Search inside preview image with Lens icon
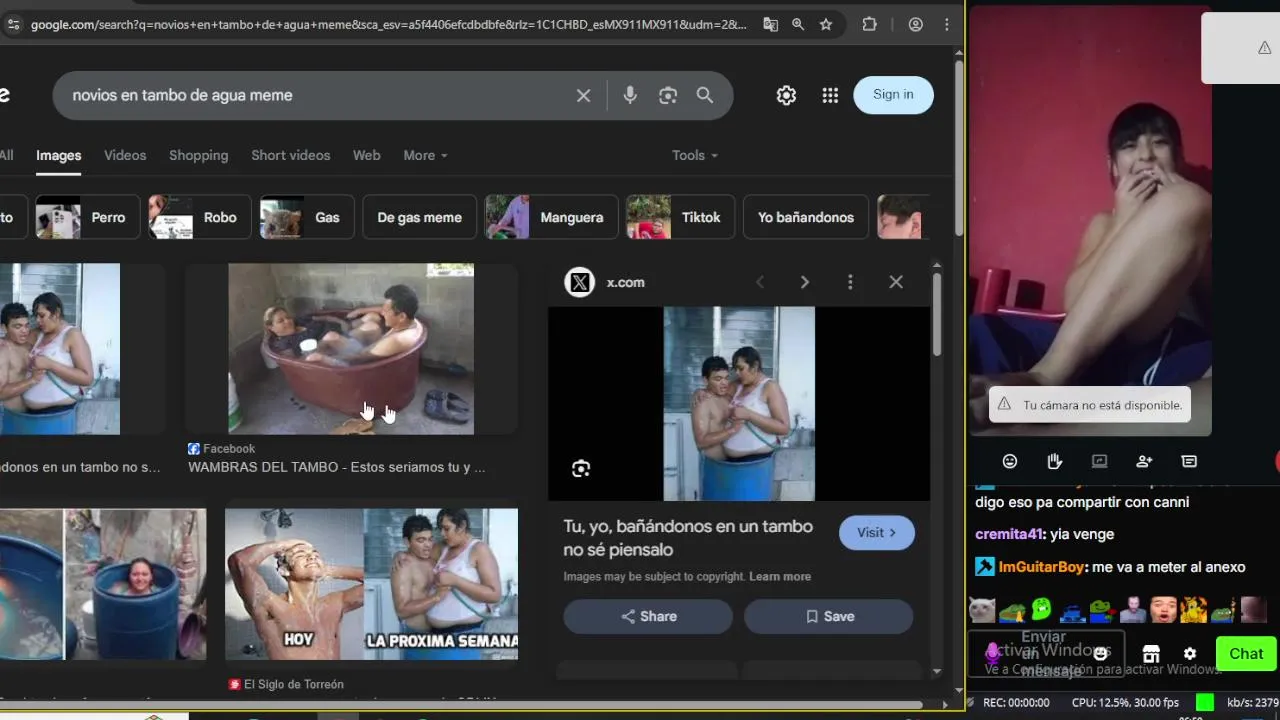This screenshot has width=1280, height=720. pos(581,469)
